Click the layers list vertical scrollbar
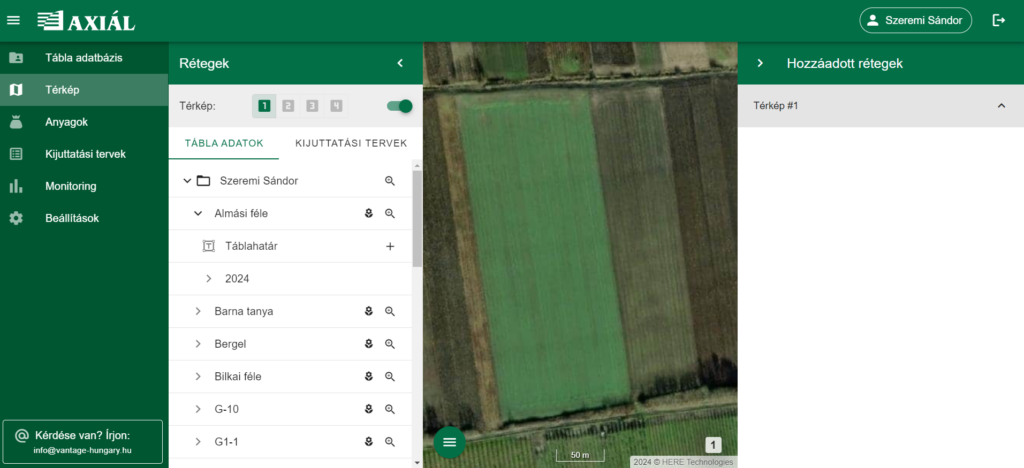The image size is (1024, 468). click(417, 220)
